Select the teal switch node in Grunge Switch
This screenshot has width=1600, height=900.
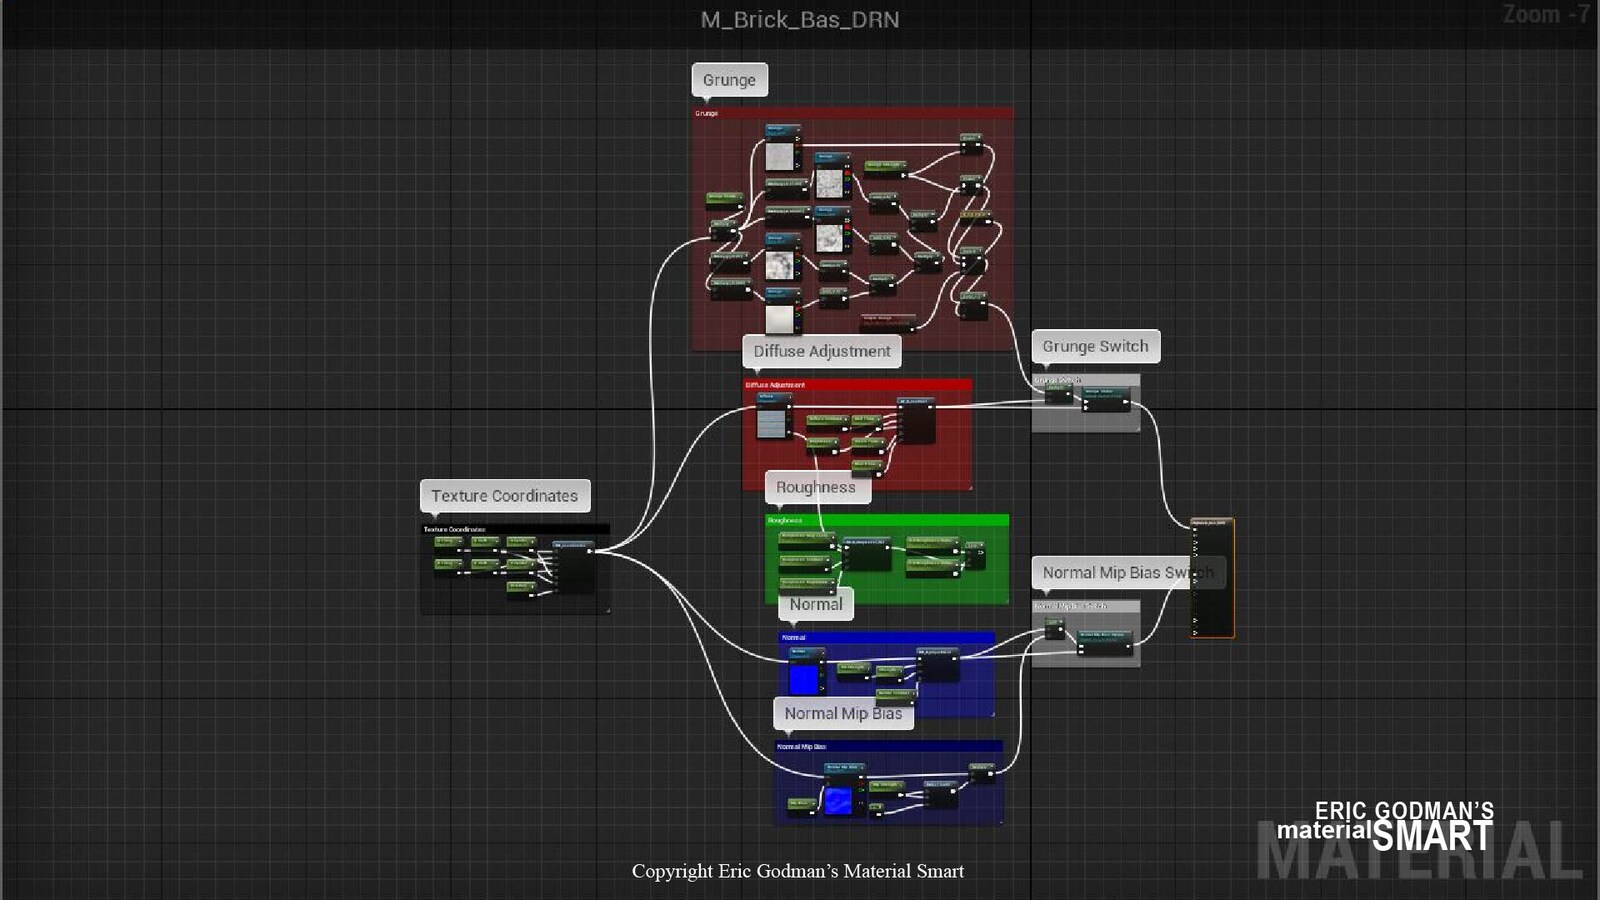click(1105, 400)
